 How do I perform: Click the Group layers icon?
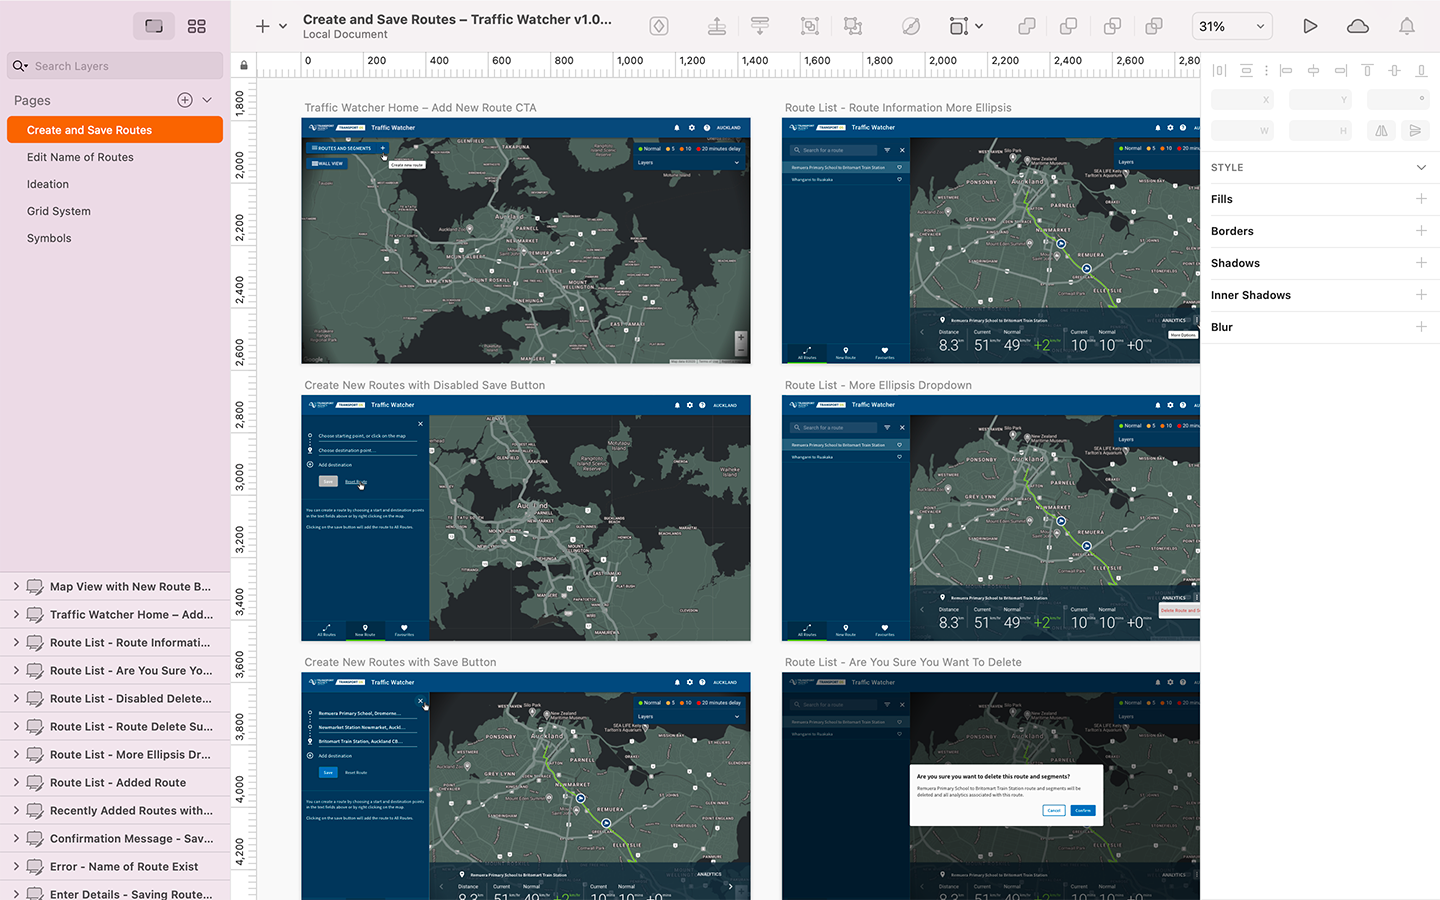point(810,26)
